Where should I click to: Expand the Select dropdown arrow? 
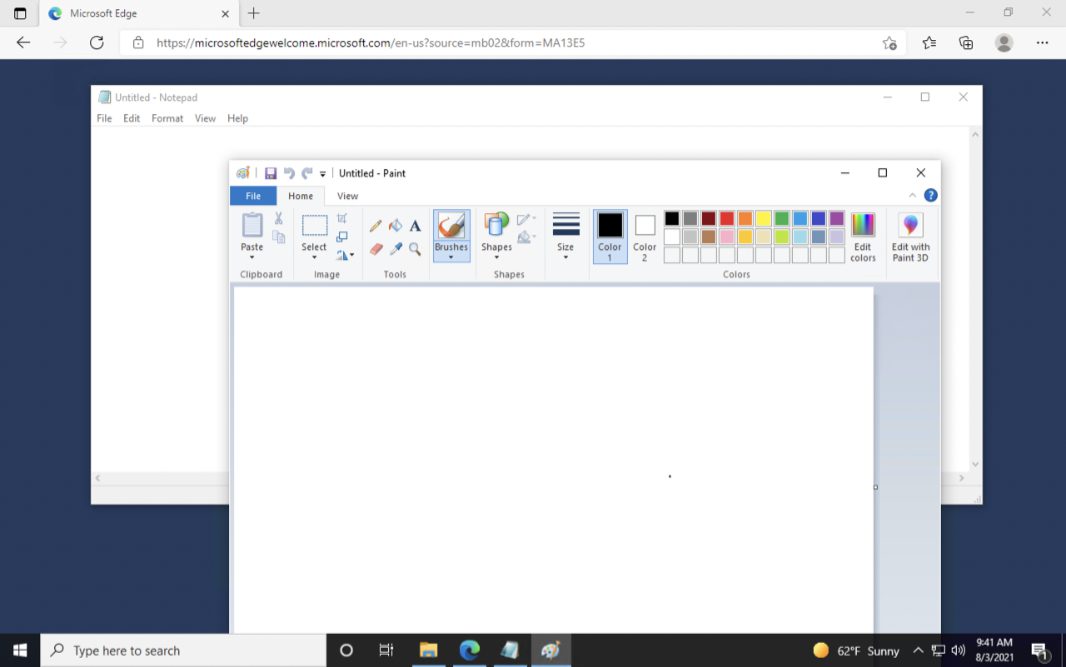[x=314, y=257]
